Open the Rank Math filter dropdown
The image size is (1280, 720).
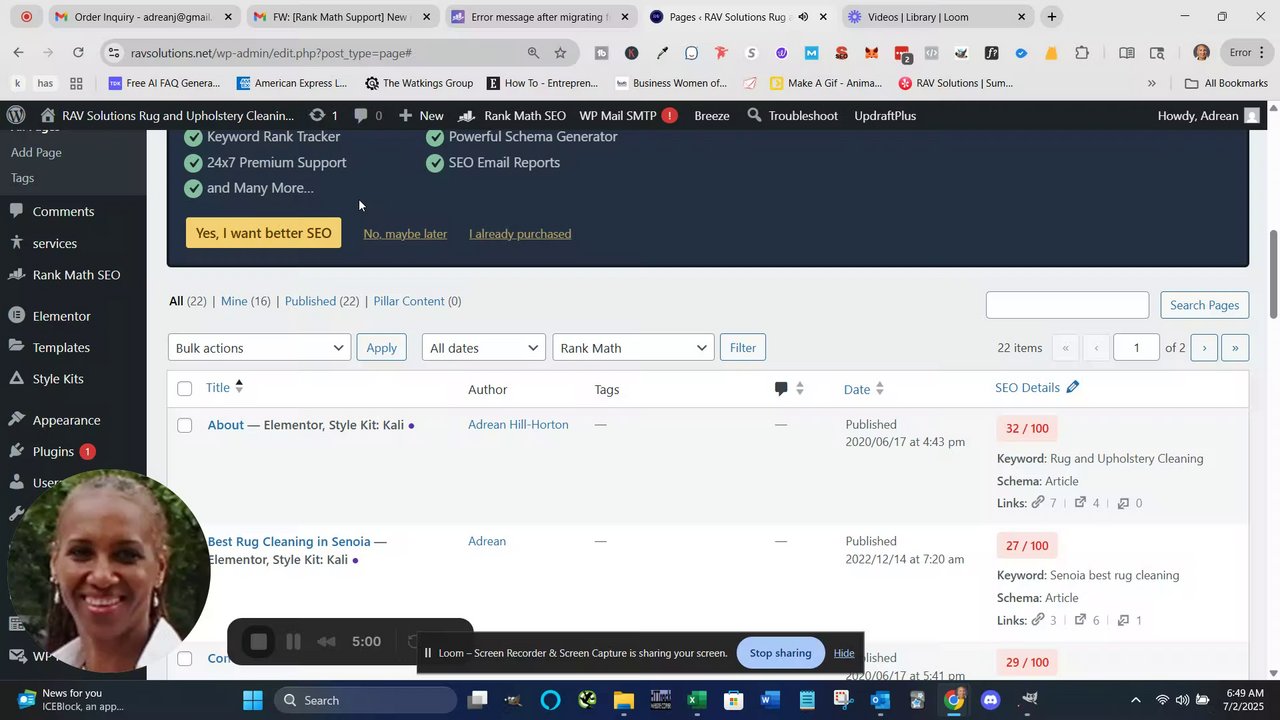[633, 348]
